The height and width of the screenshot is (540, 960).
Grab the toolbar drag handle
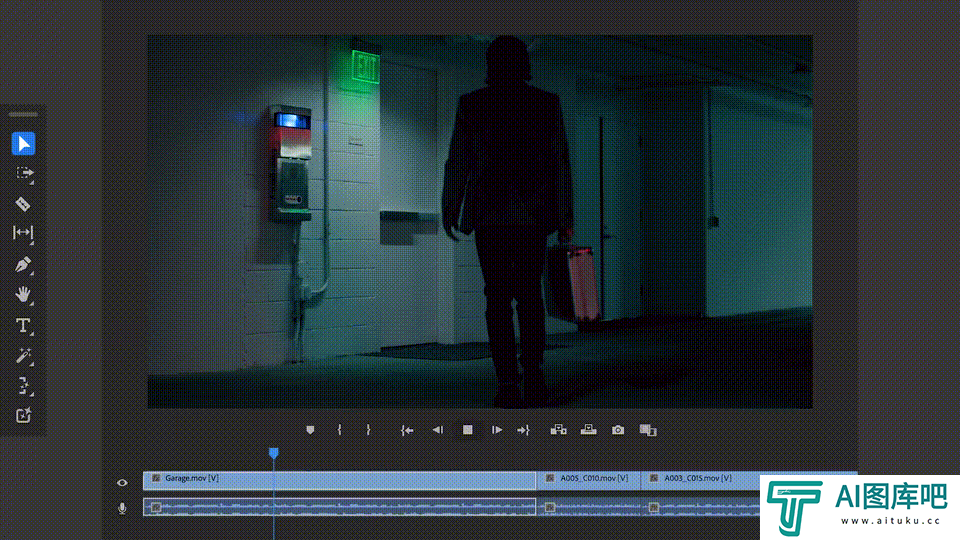point(23,114)
